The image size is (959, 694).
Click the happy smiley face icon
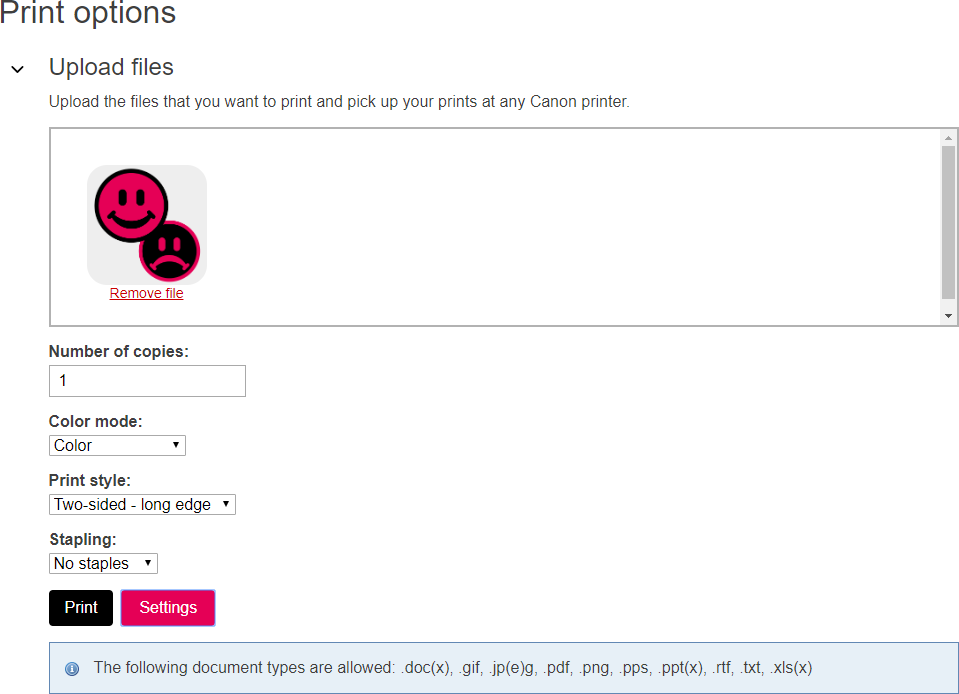(x=130, y=204)
